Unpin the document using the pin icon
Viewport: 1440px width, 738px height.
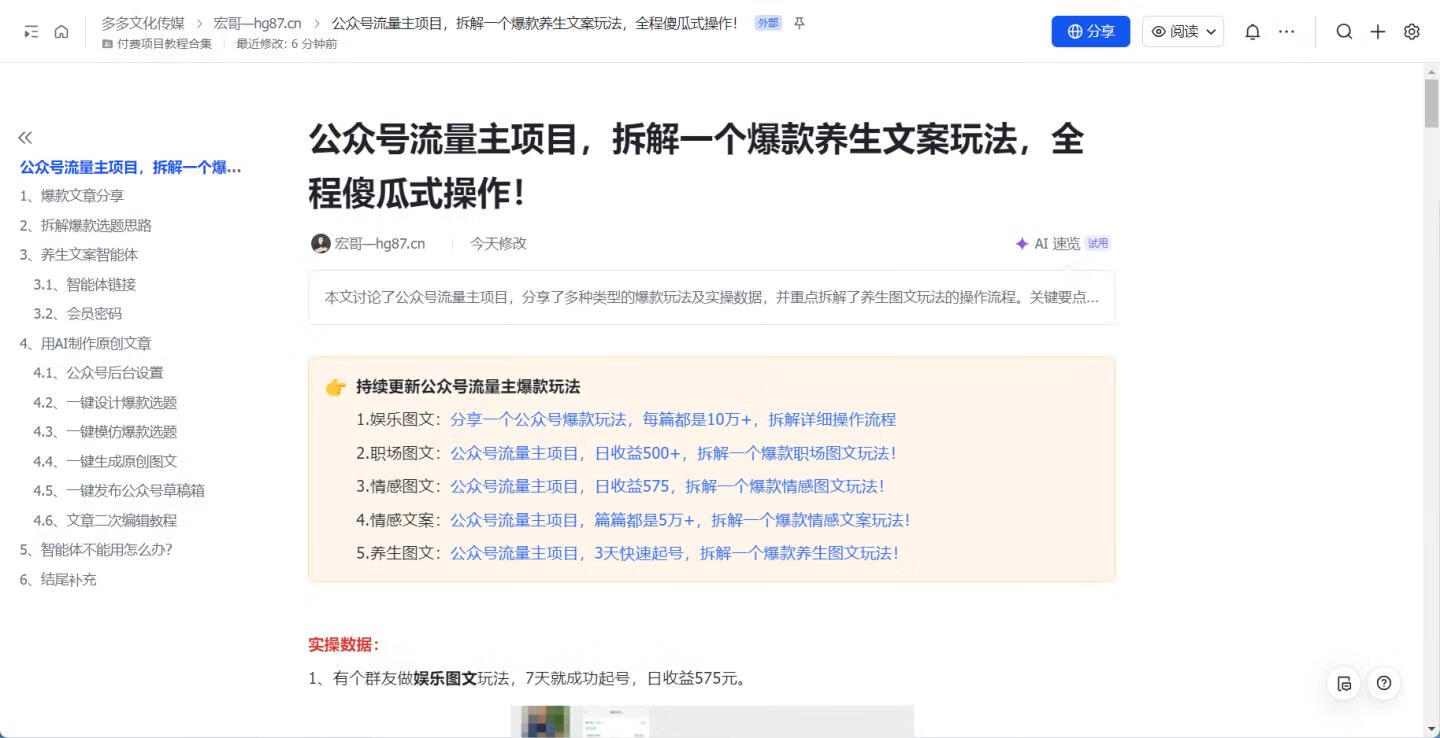(x=799, y=22)
